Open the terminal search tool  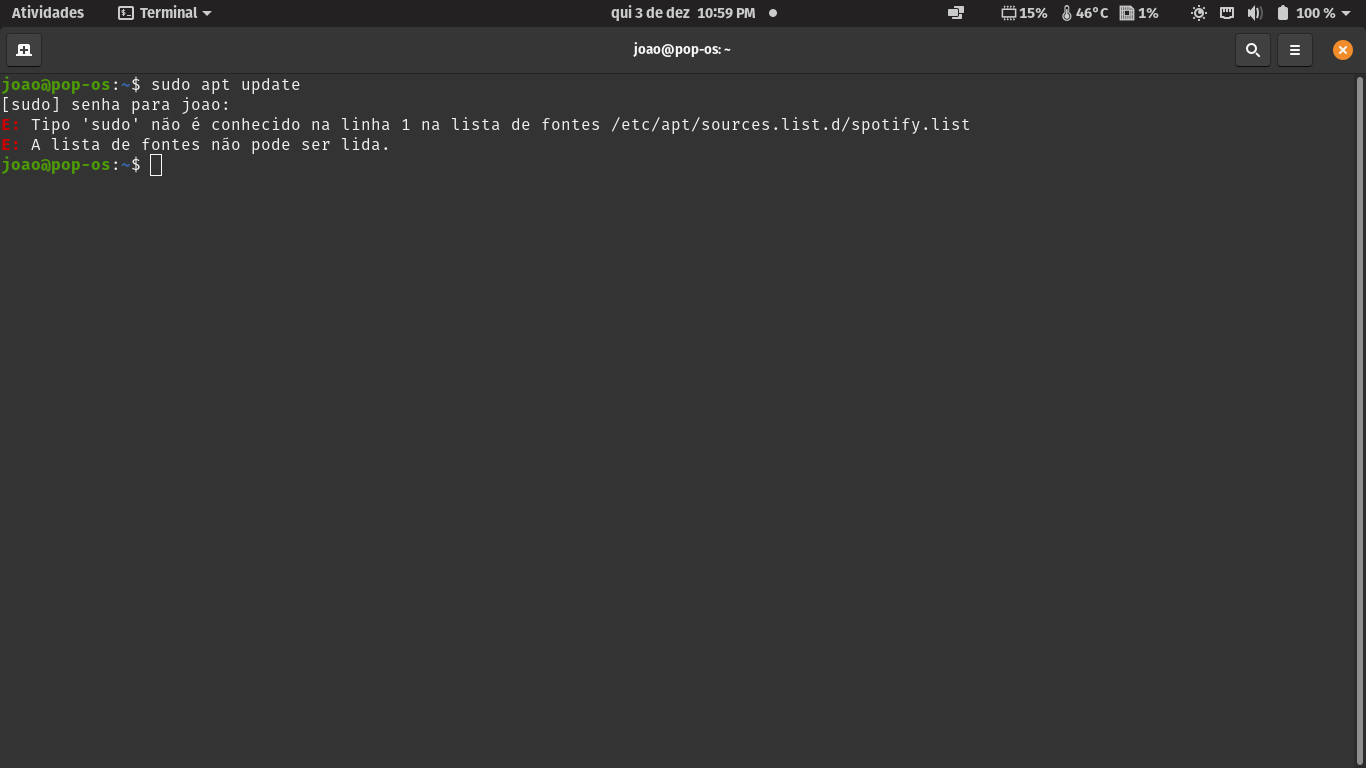(x=1252, y=50)
